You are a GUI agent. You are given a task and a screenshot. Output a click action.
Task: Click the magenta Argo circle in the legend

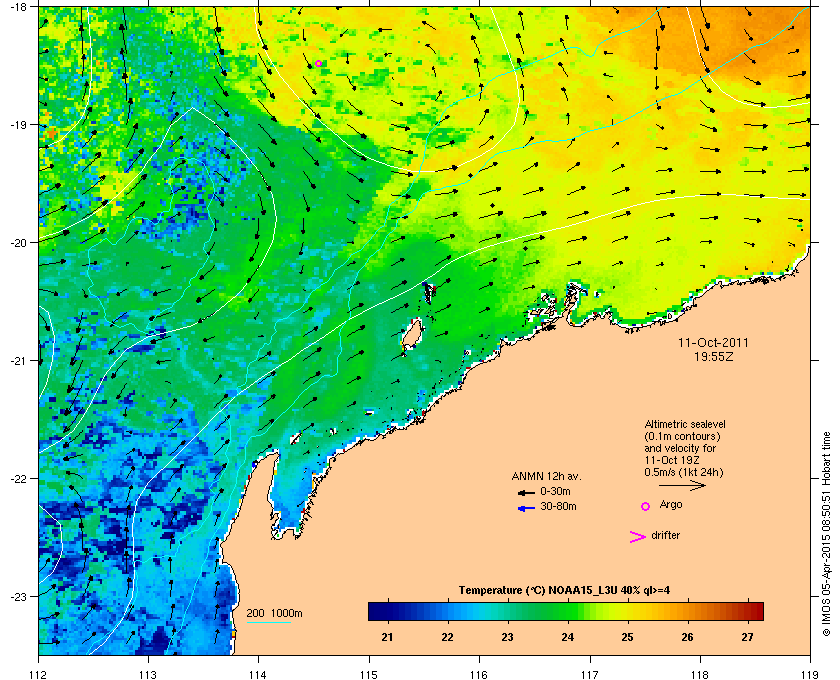point(646,506)
